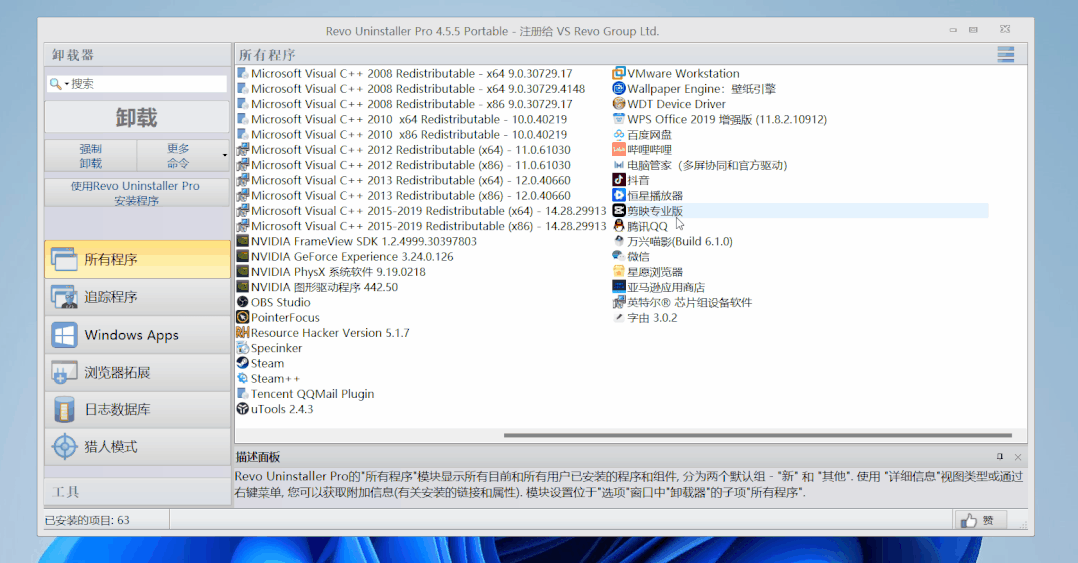This screenshot has height=563, width=1078.
Task: Click the 更多命令 button
Action: [x=178, y=155]
